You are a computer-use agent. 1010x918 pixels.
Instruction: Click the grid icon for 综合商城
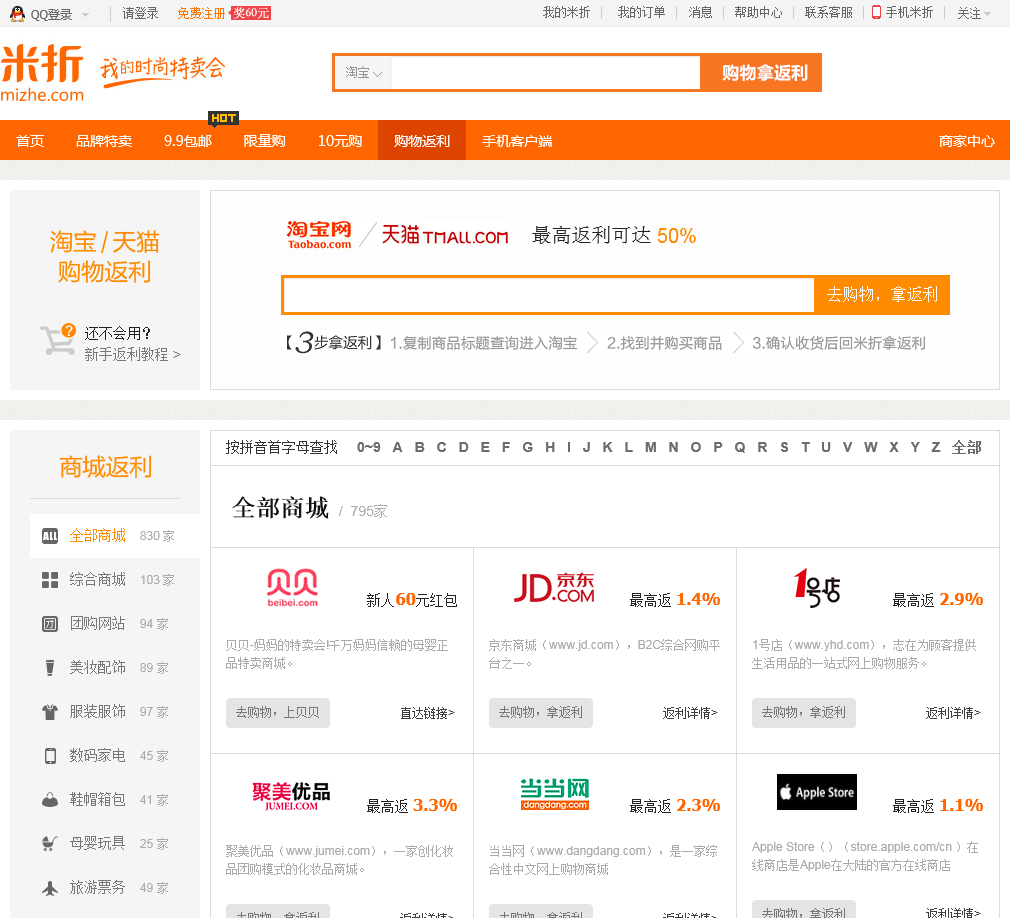[x=50, y=580]
